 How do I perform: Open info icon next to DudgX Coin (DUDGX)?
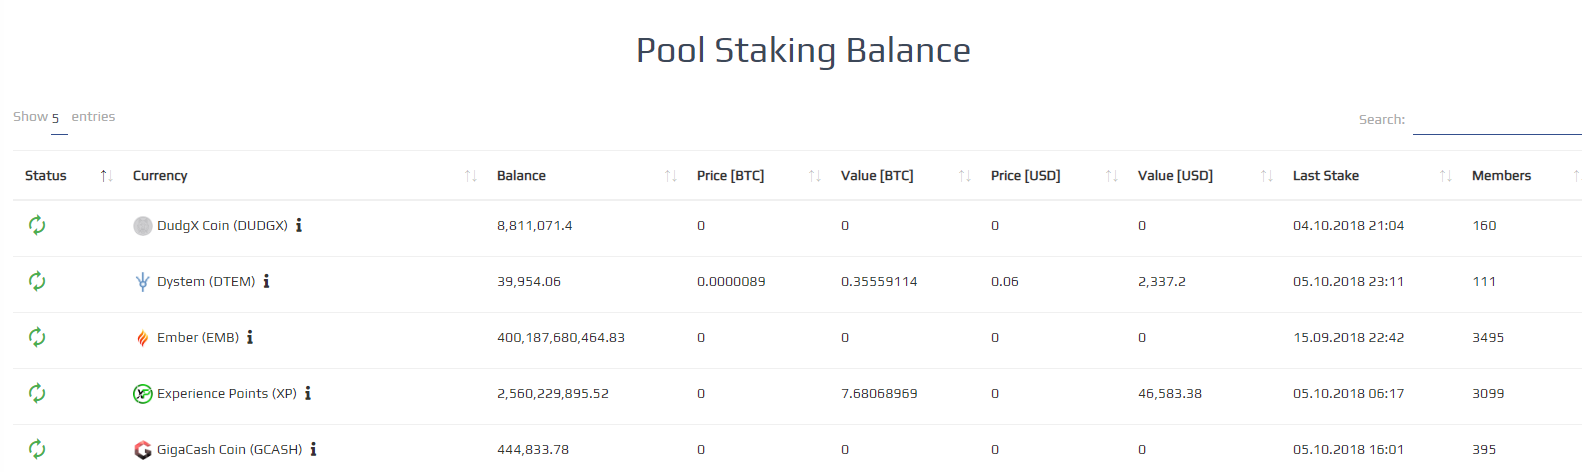299,225
